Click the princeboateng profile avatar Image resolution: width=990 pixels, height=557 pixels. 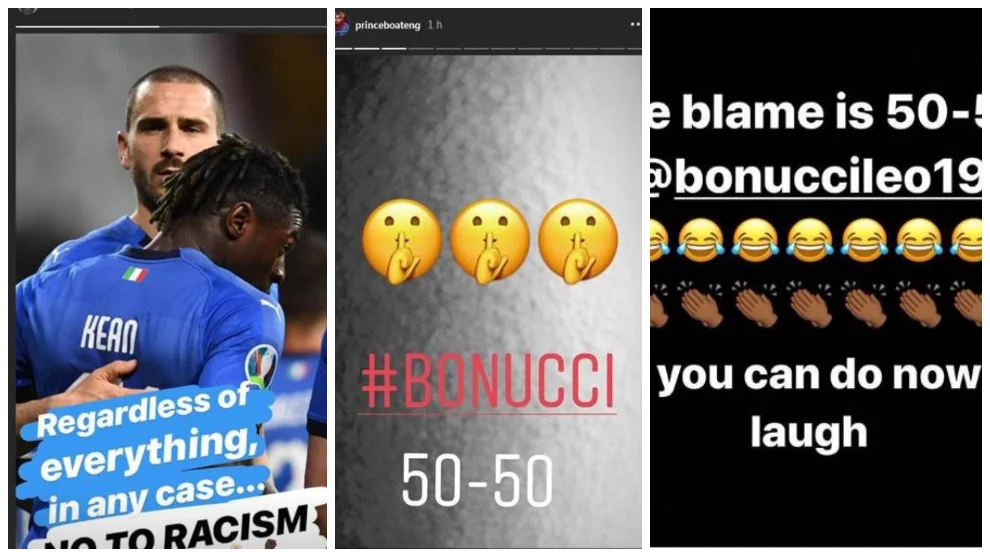[x=342, y=25]
